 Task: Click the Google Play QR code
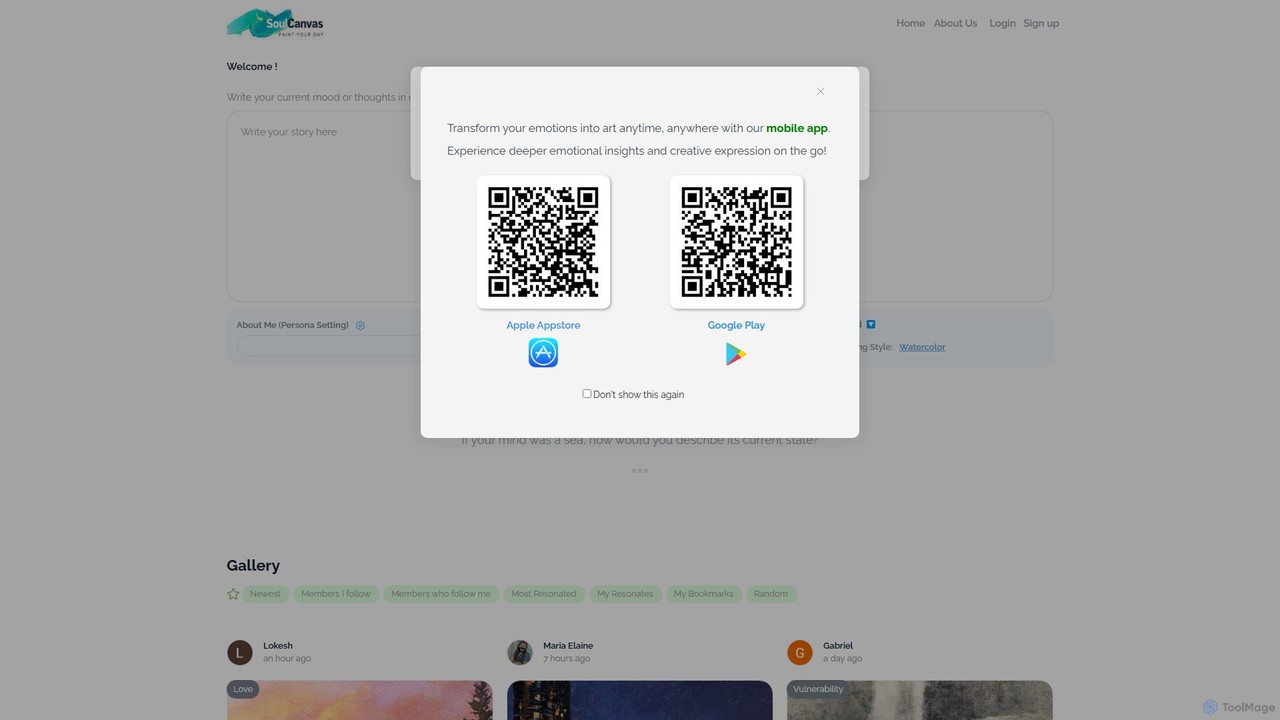click(736, 242)
